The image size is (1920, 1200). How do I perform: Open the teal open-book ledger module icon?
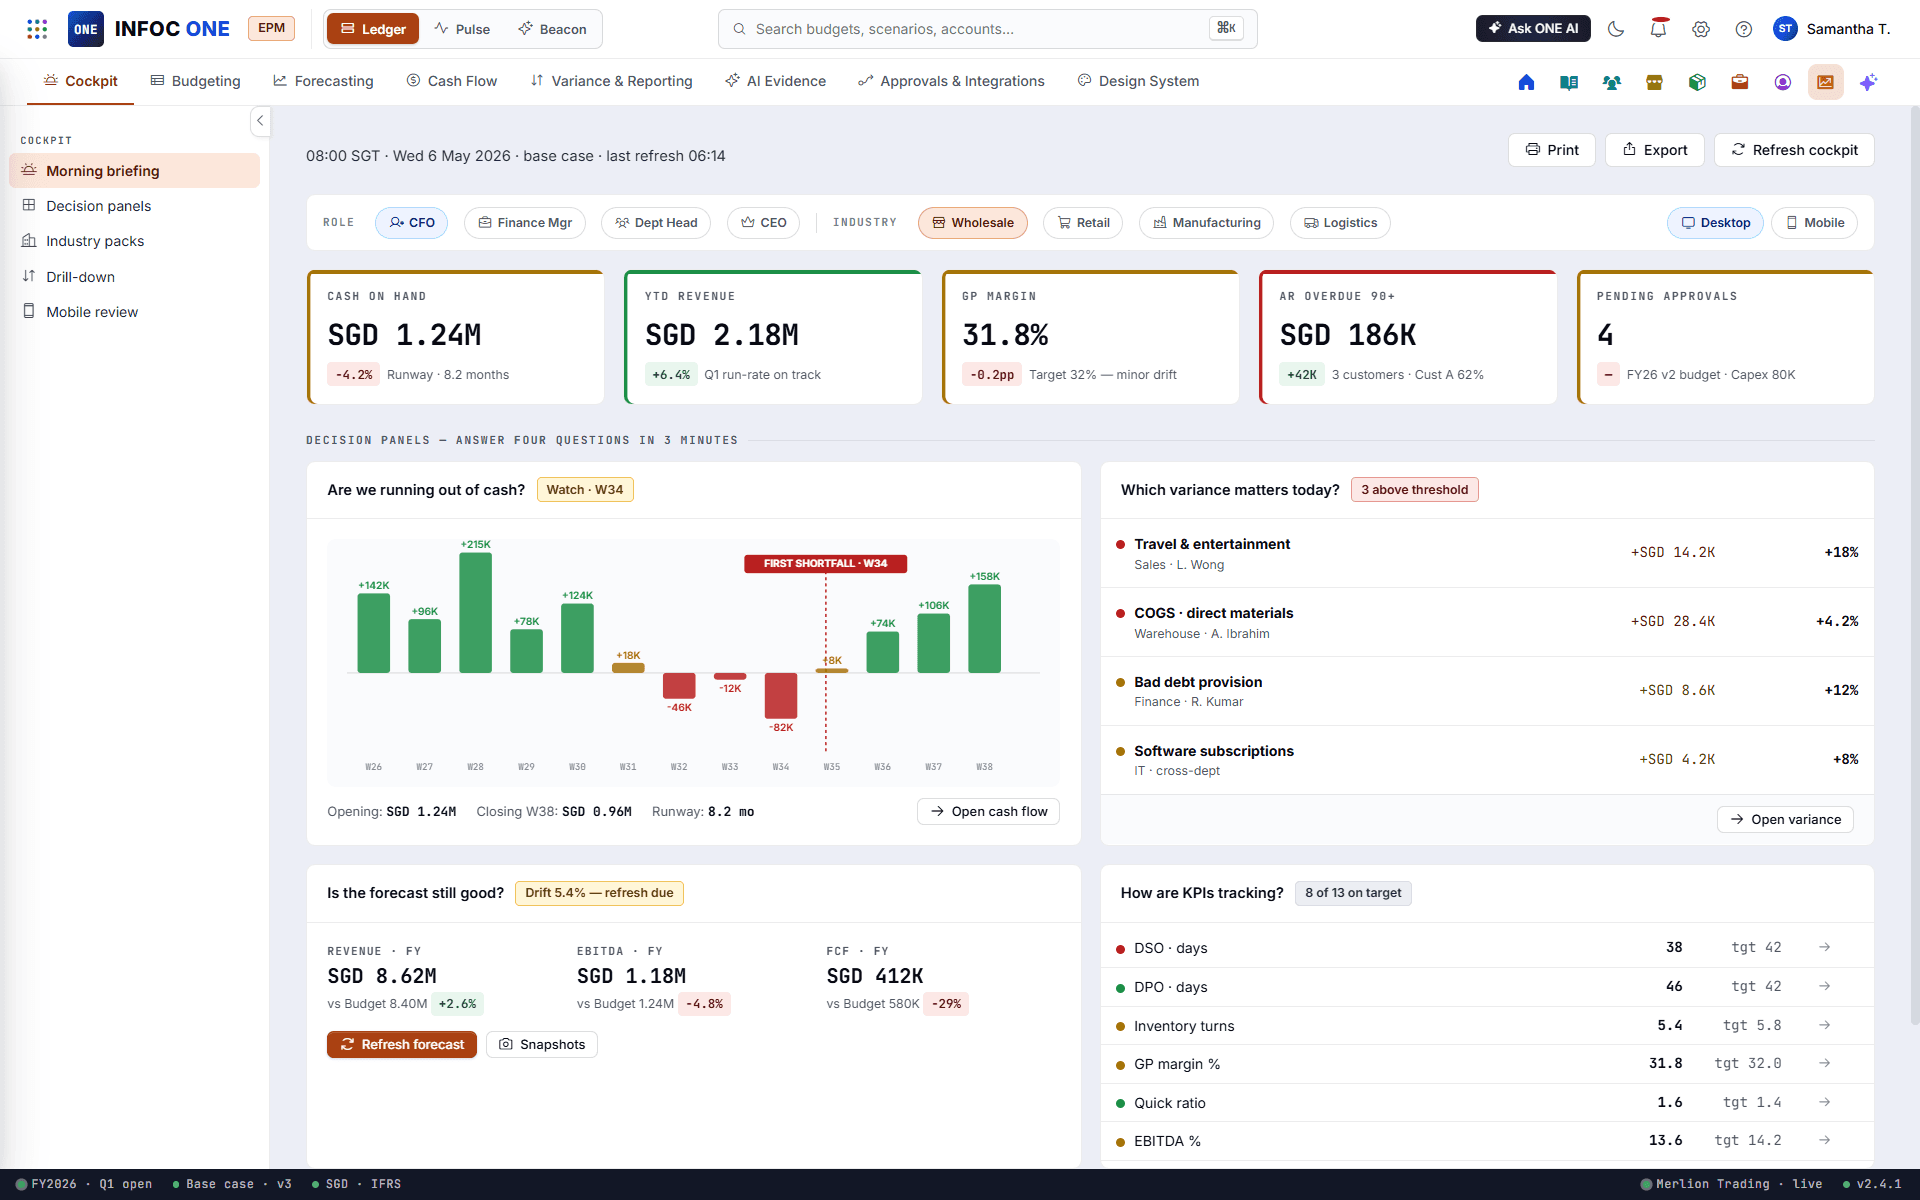[x=1569, y=82]
